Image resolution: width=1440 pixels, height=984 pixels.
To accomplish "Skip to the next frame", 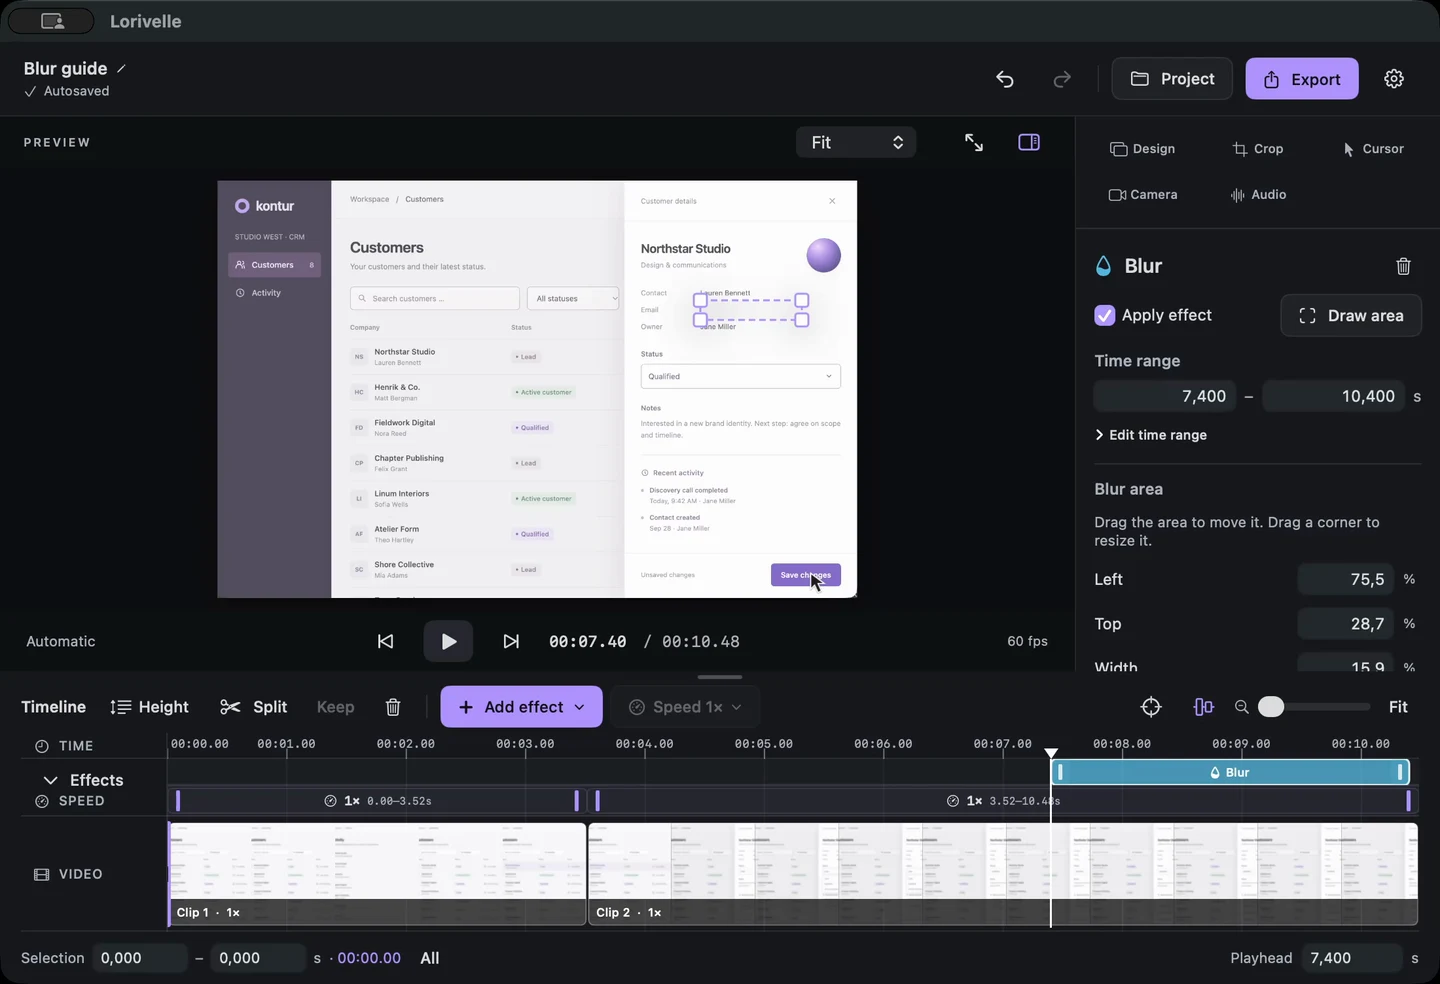I will [x=511, y=642].
